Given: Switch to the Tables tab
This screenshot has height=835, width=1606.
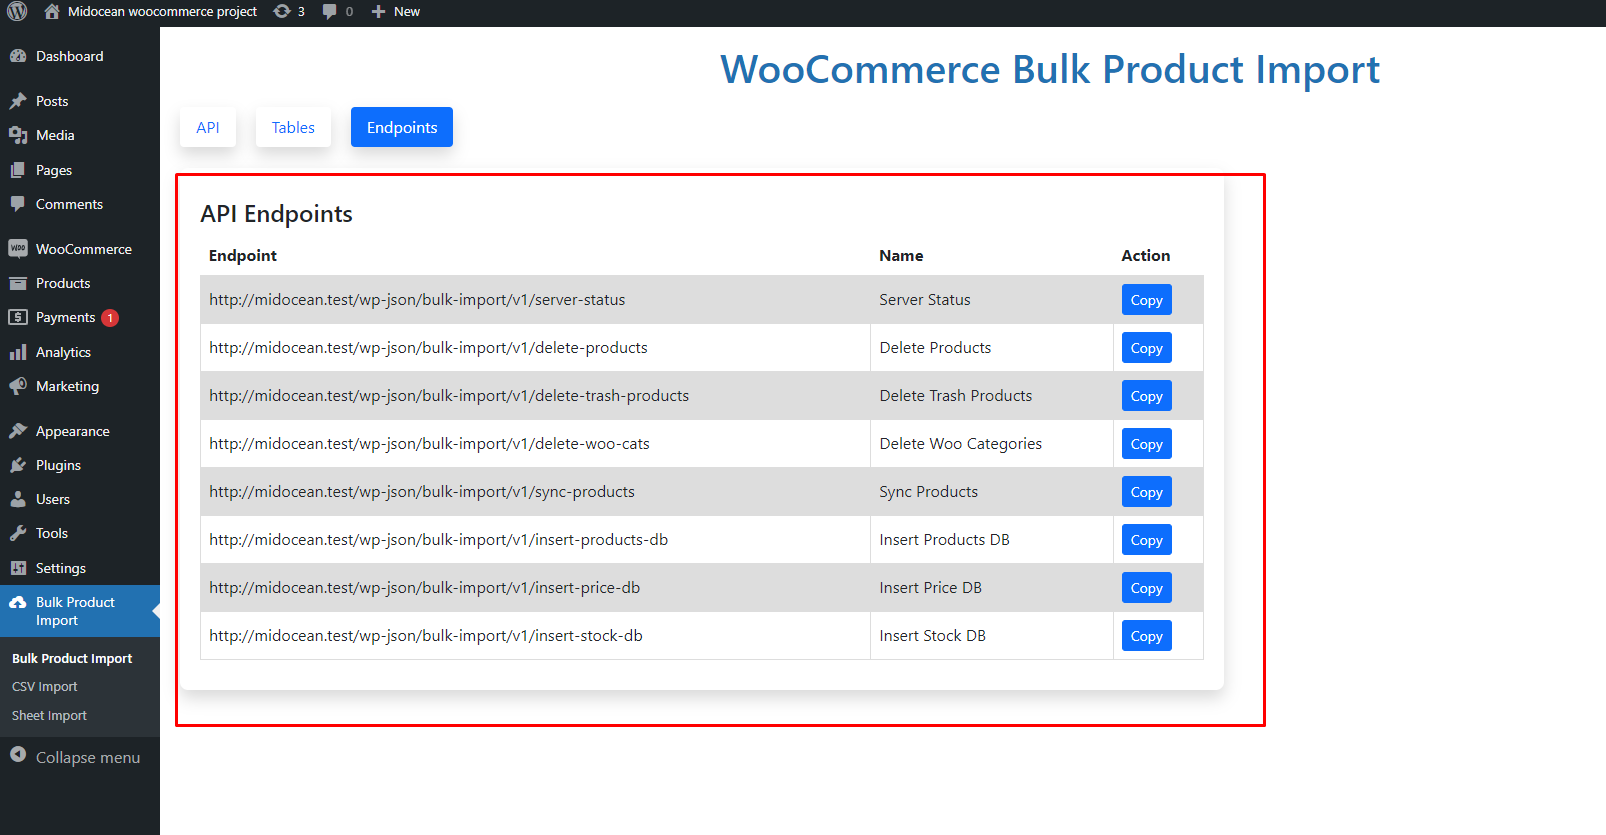Looking at the screenshot, I should tap(293, 127).
